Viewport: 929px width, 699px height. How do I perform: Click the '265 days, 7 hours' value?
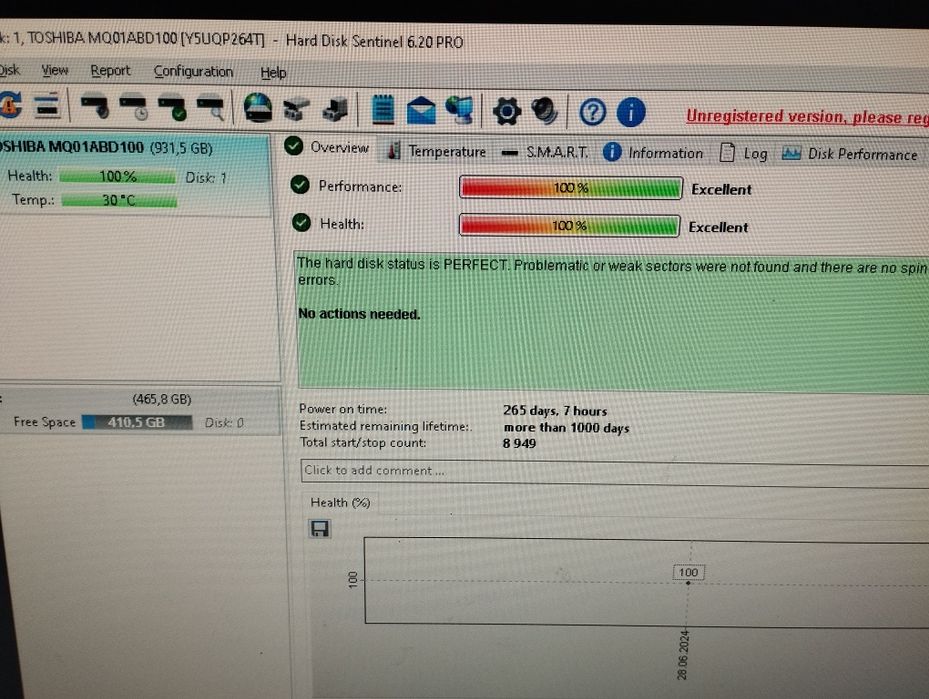point(555,411)
